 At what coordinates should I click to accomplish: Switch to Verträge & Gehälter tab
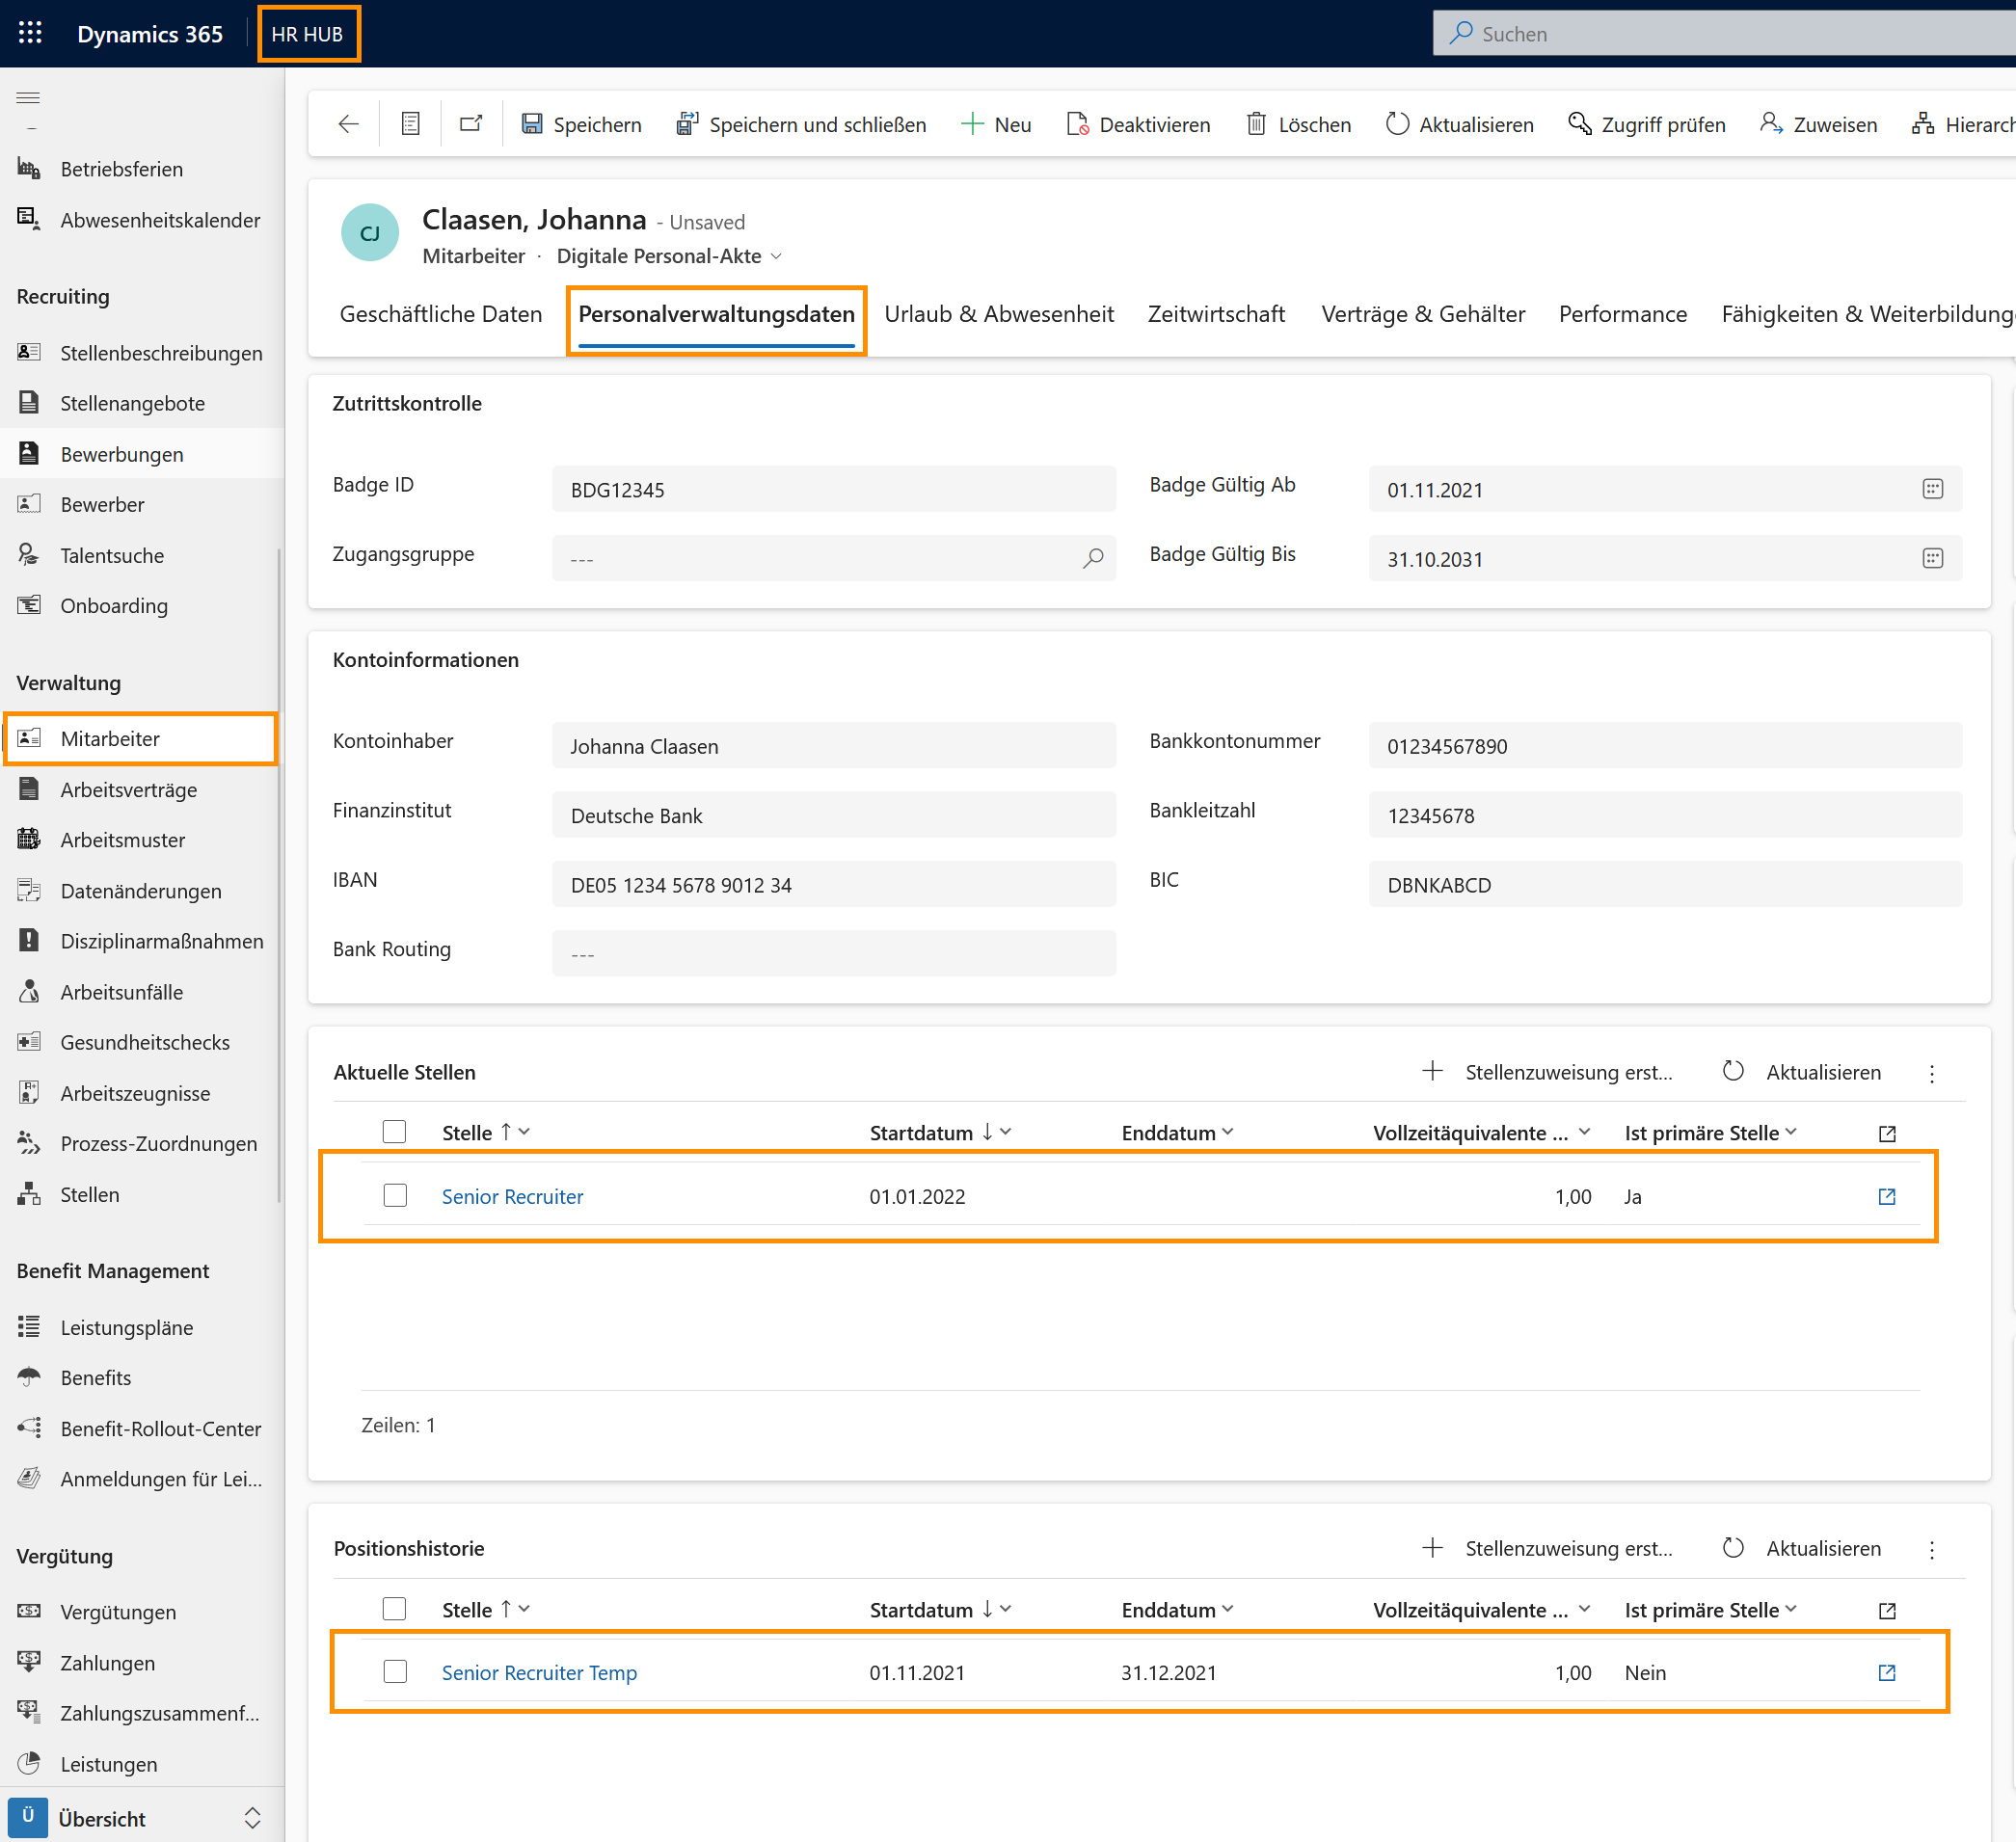click(1422, 314)
